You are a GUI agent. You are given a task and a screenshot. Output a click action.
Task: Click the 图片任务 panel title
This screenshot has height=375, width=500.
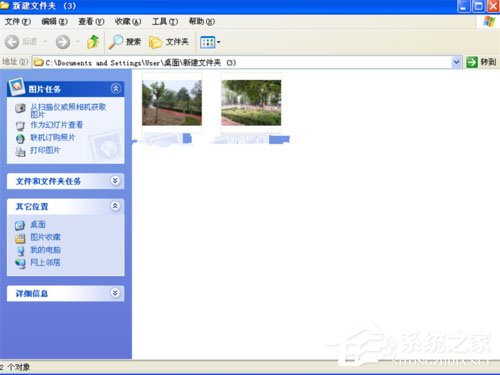coord(44,89)
